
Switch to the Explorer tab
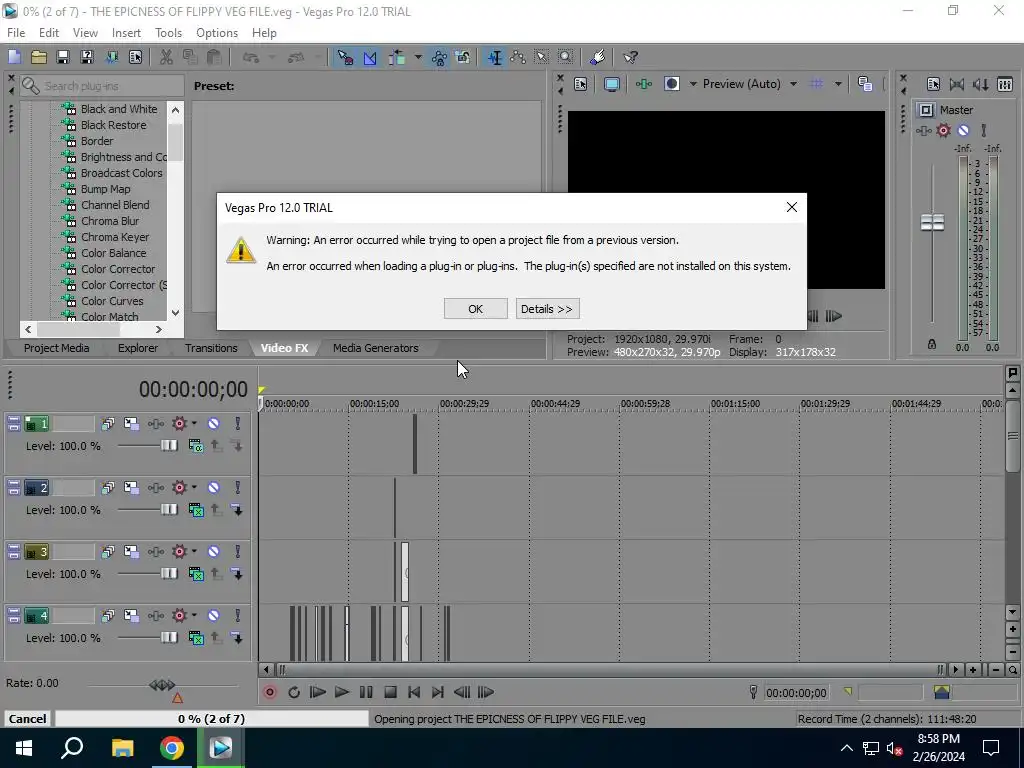click(x=138, y=348)
